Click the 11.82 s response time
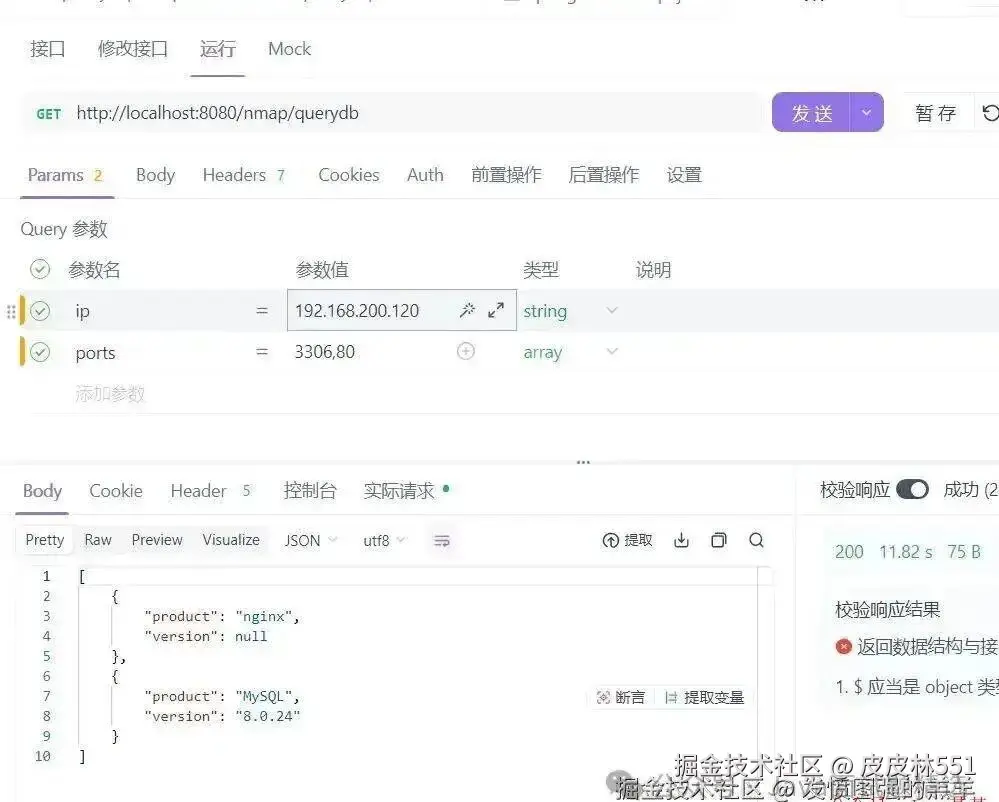 click(x=906, y=552)
